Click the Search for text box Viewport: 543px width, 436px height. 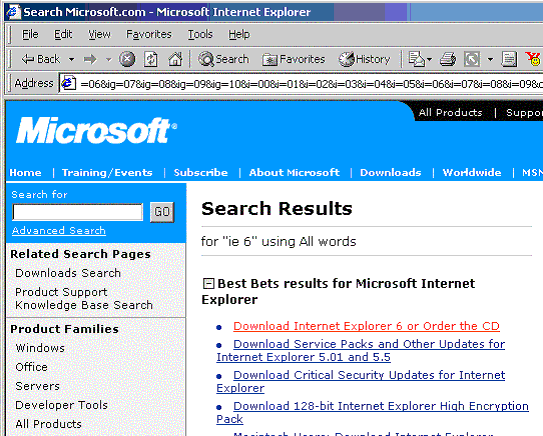pos(78,212)
